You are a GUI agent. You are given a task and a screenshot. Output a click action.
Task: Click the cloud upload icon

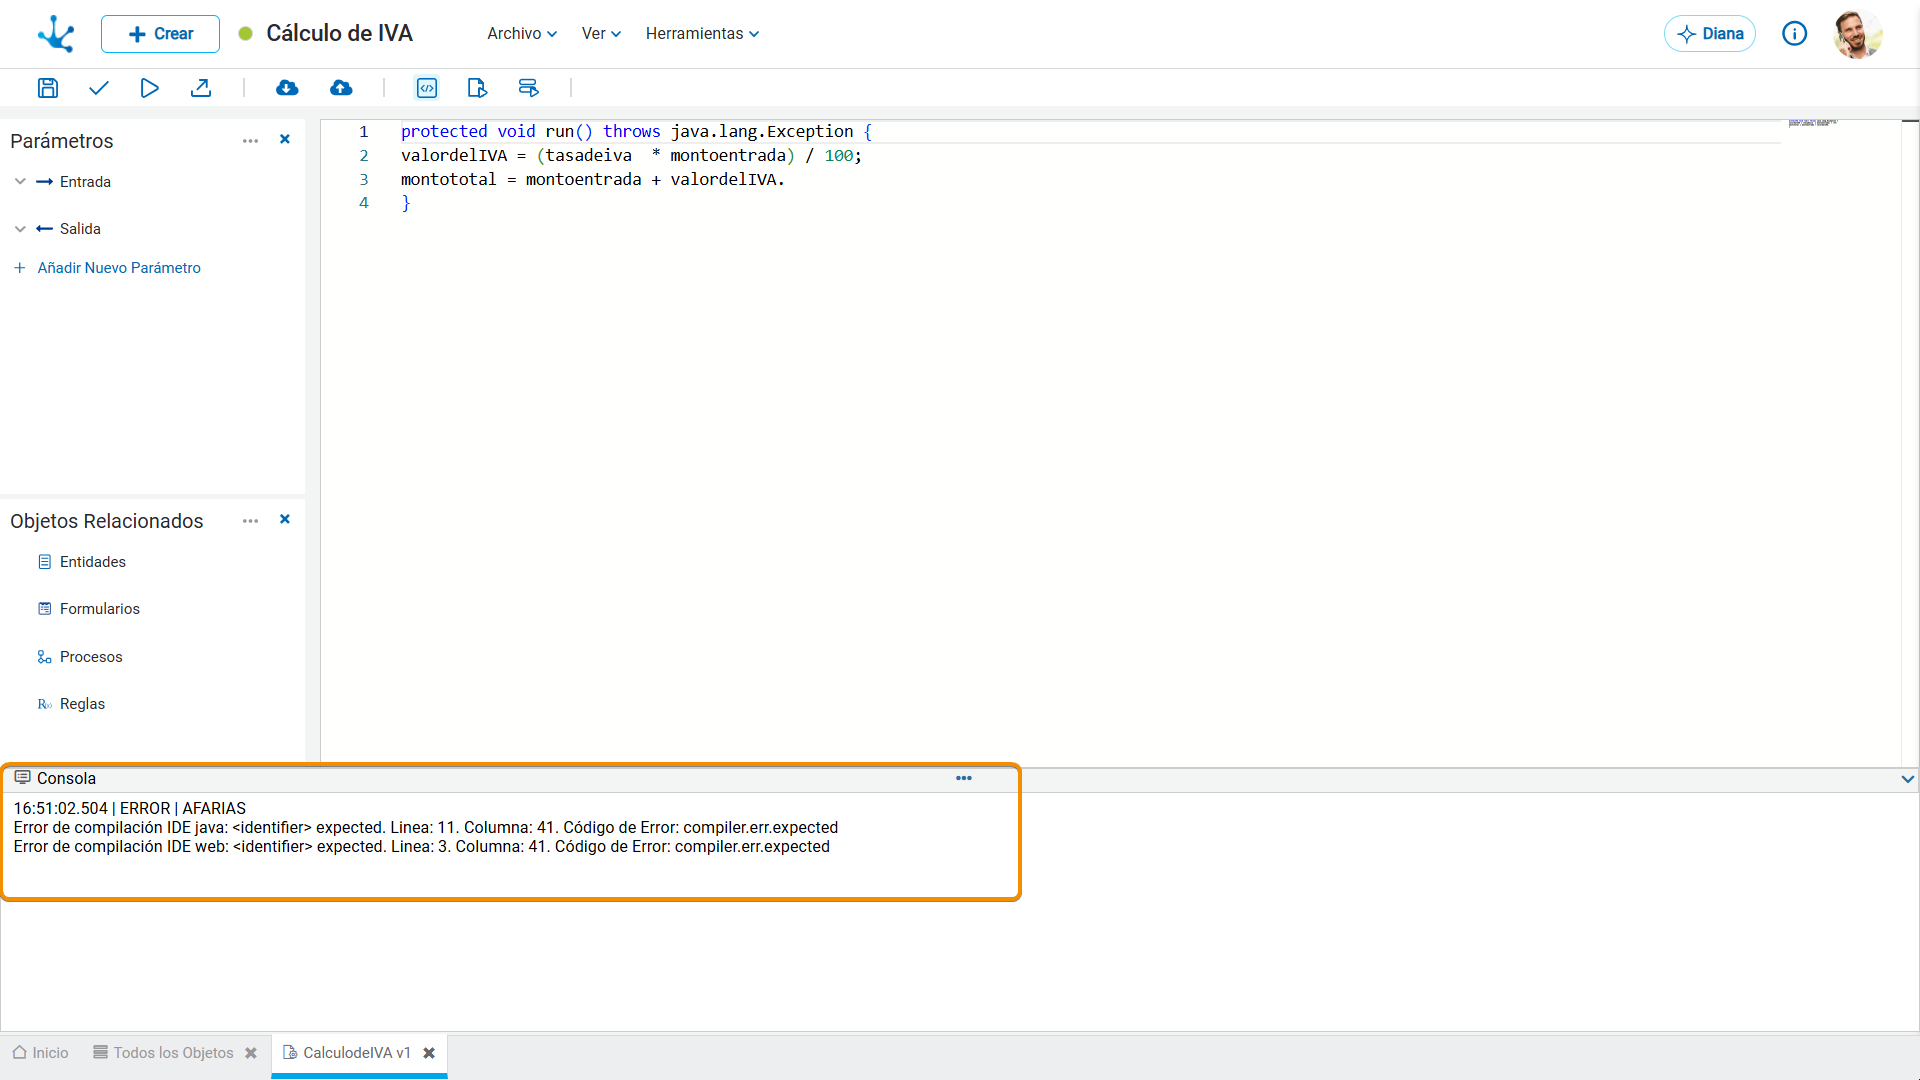pyautogui.click(x=341, y=88)
